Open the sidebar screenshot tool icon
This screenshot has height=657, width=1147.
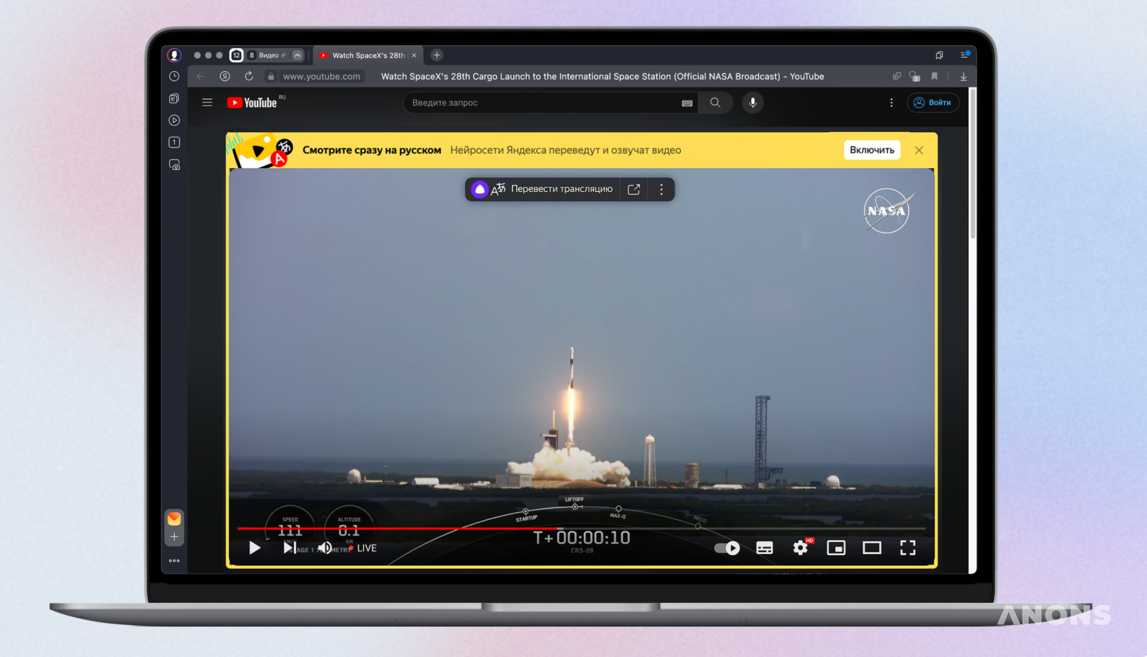[174, 165]
